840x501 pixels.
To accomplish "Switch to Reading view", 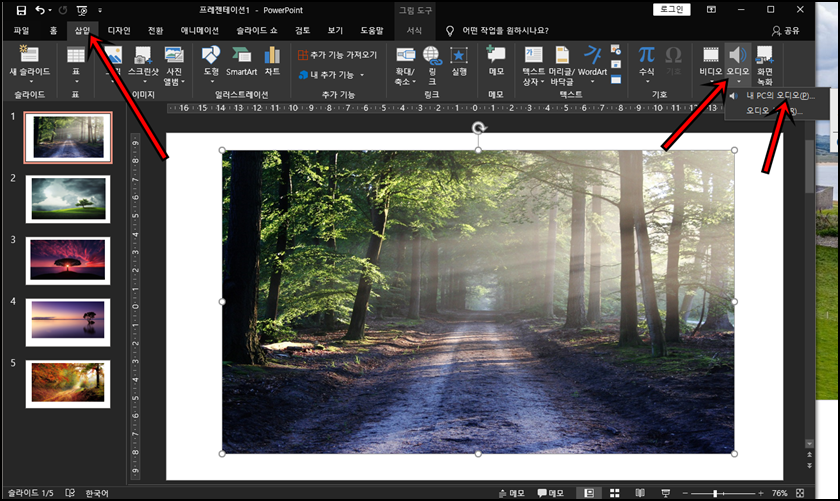I will [x=640, y=493].
